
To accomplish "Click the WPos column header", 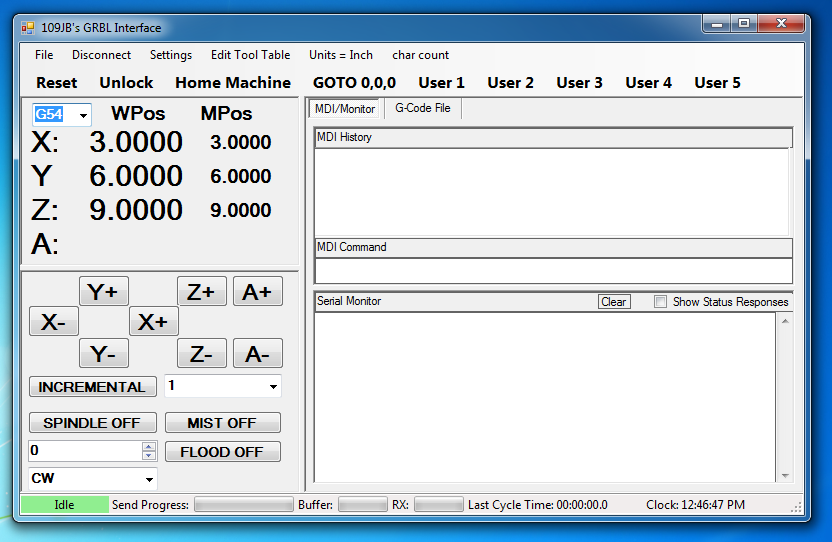I will tap(138, 114).
